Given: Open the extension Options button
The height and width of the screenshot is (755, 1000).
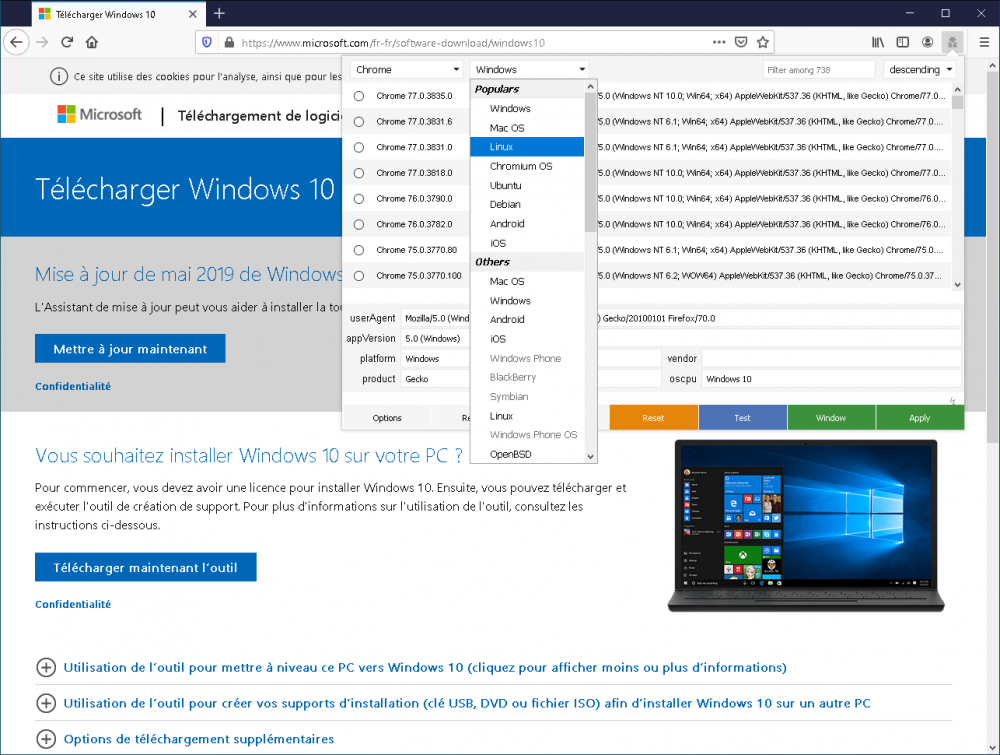Looking at the screenshot, I should pos(387,418).
